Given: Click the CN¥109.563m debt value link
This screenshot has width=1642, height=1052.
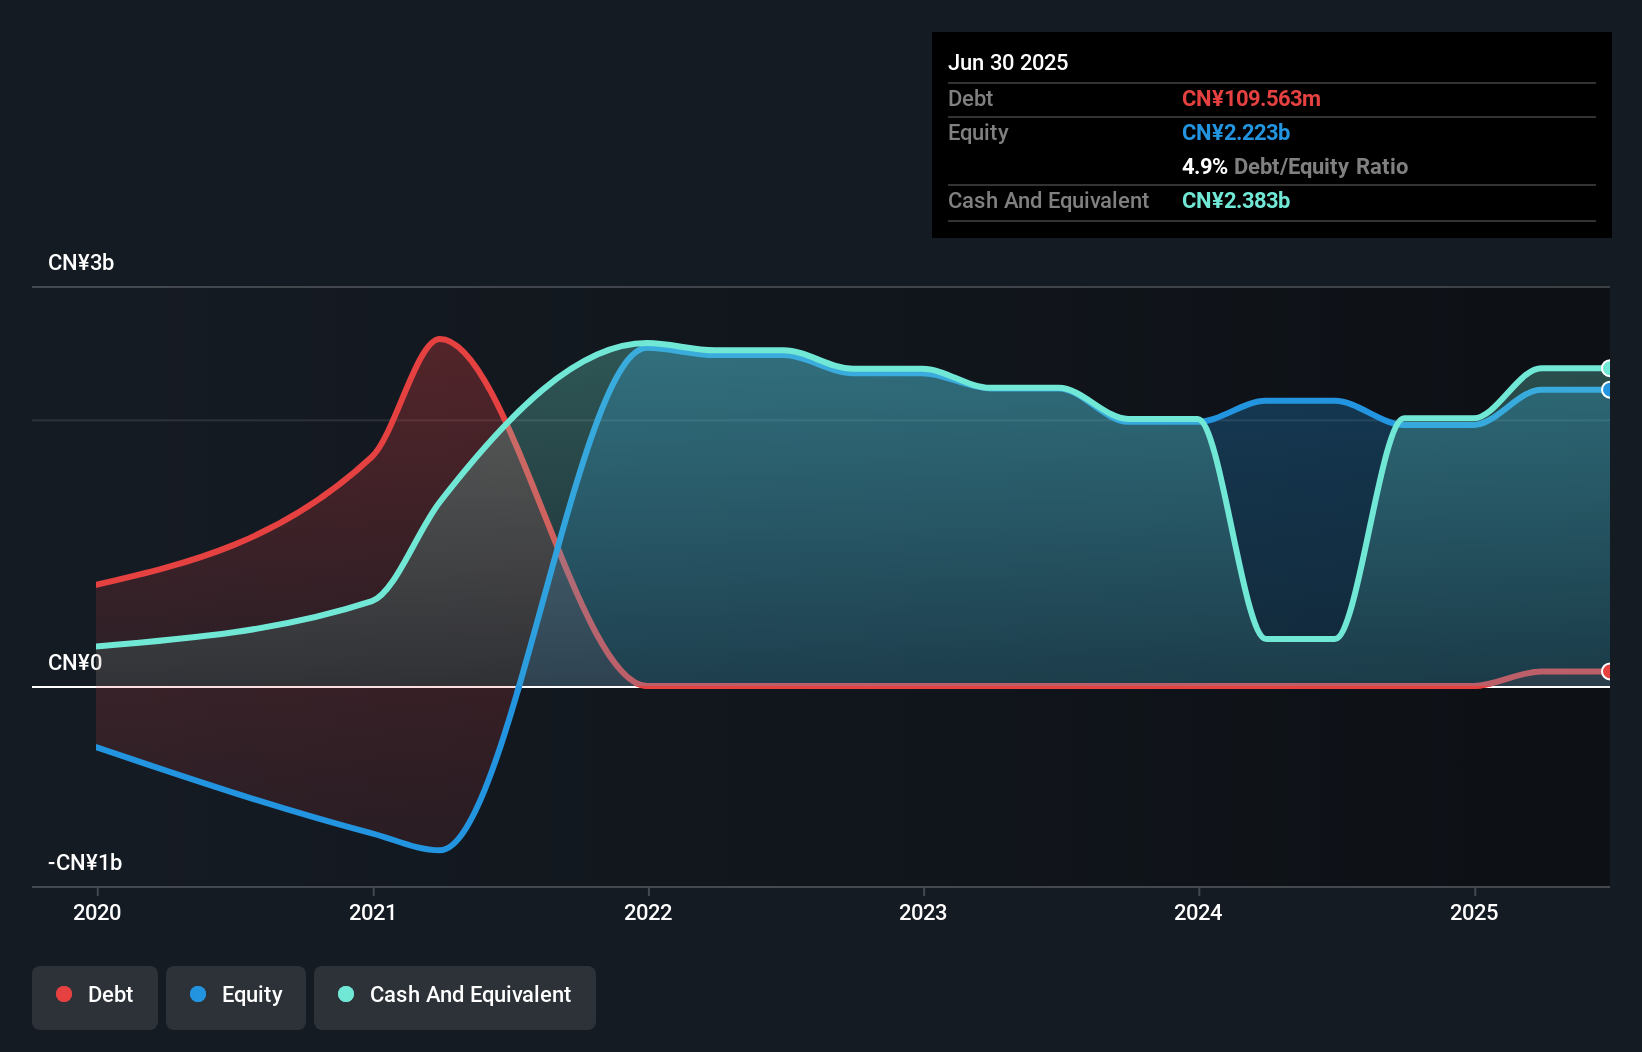Looking at the screenshot, I should tap(1251, 98).
